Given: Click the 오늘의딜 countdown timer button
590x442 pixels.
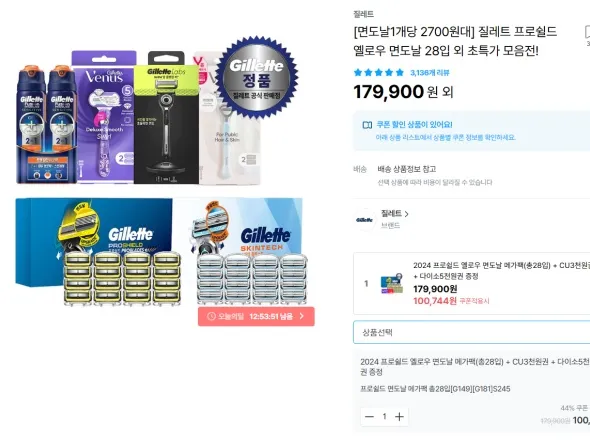Looking at the screenshot, I should pos(256,316).
